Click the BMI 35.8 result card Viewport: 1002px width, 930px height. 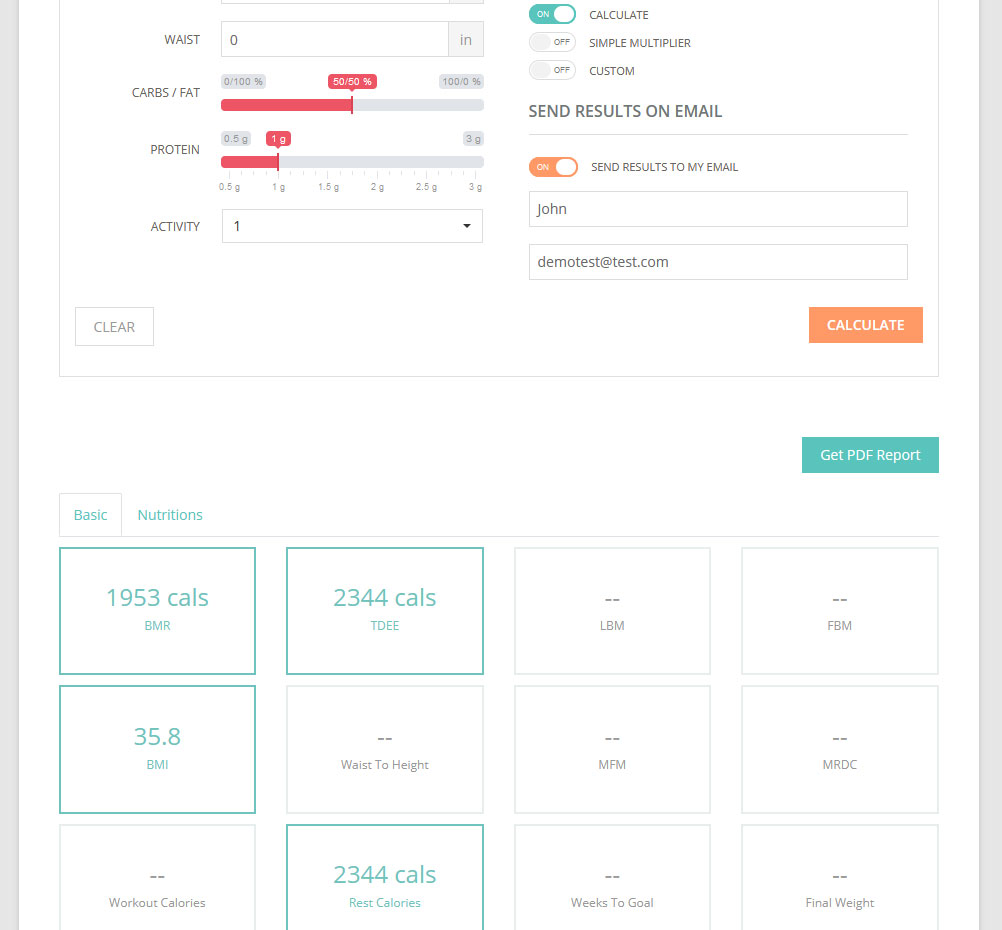pyautogui.click(x=157, y=749)
